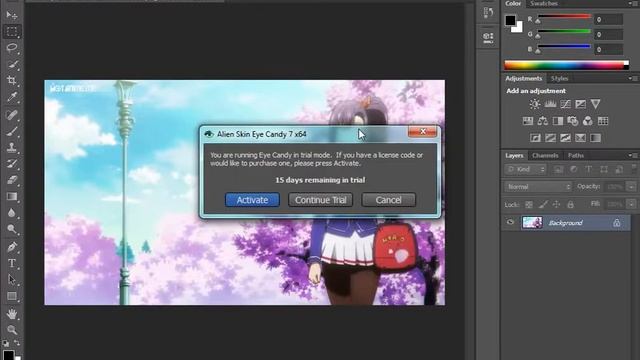Select the Eyedropper tool
This screenshot has height=360, width=640.
[12, 97]
